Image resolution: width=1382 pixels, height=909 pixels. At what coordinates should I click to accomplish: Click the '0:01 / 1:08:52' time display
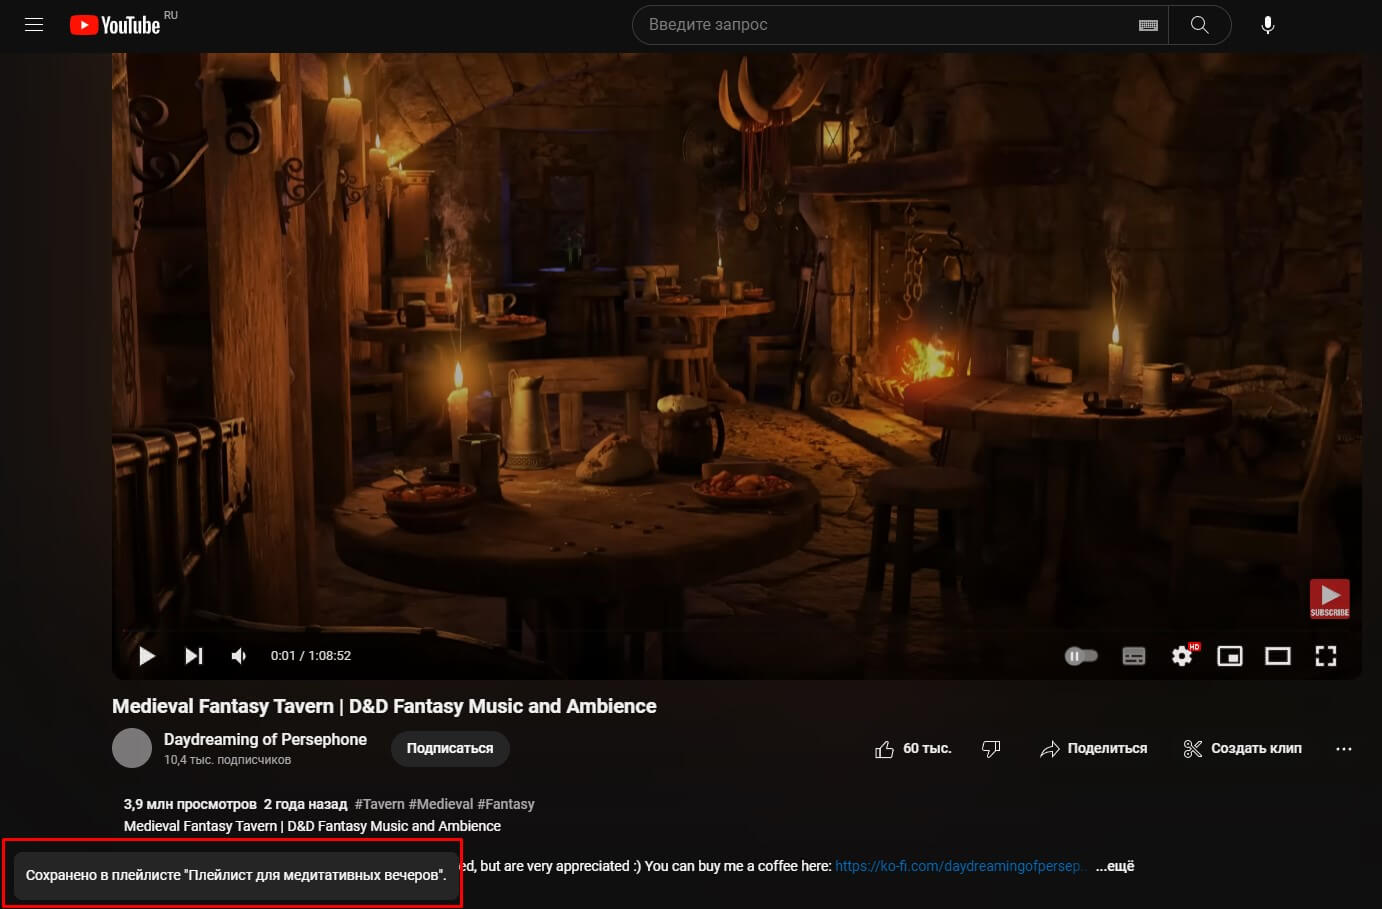pyautogui.click(x=311, y=656)
